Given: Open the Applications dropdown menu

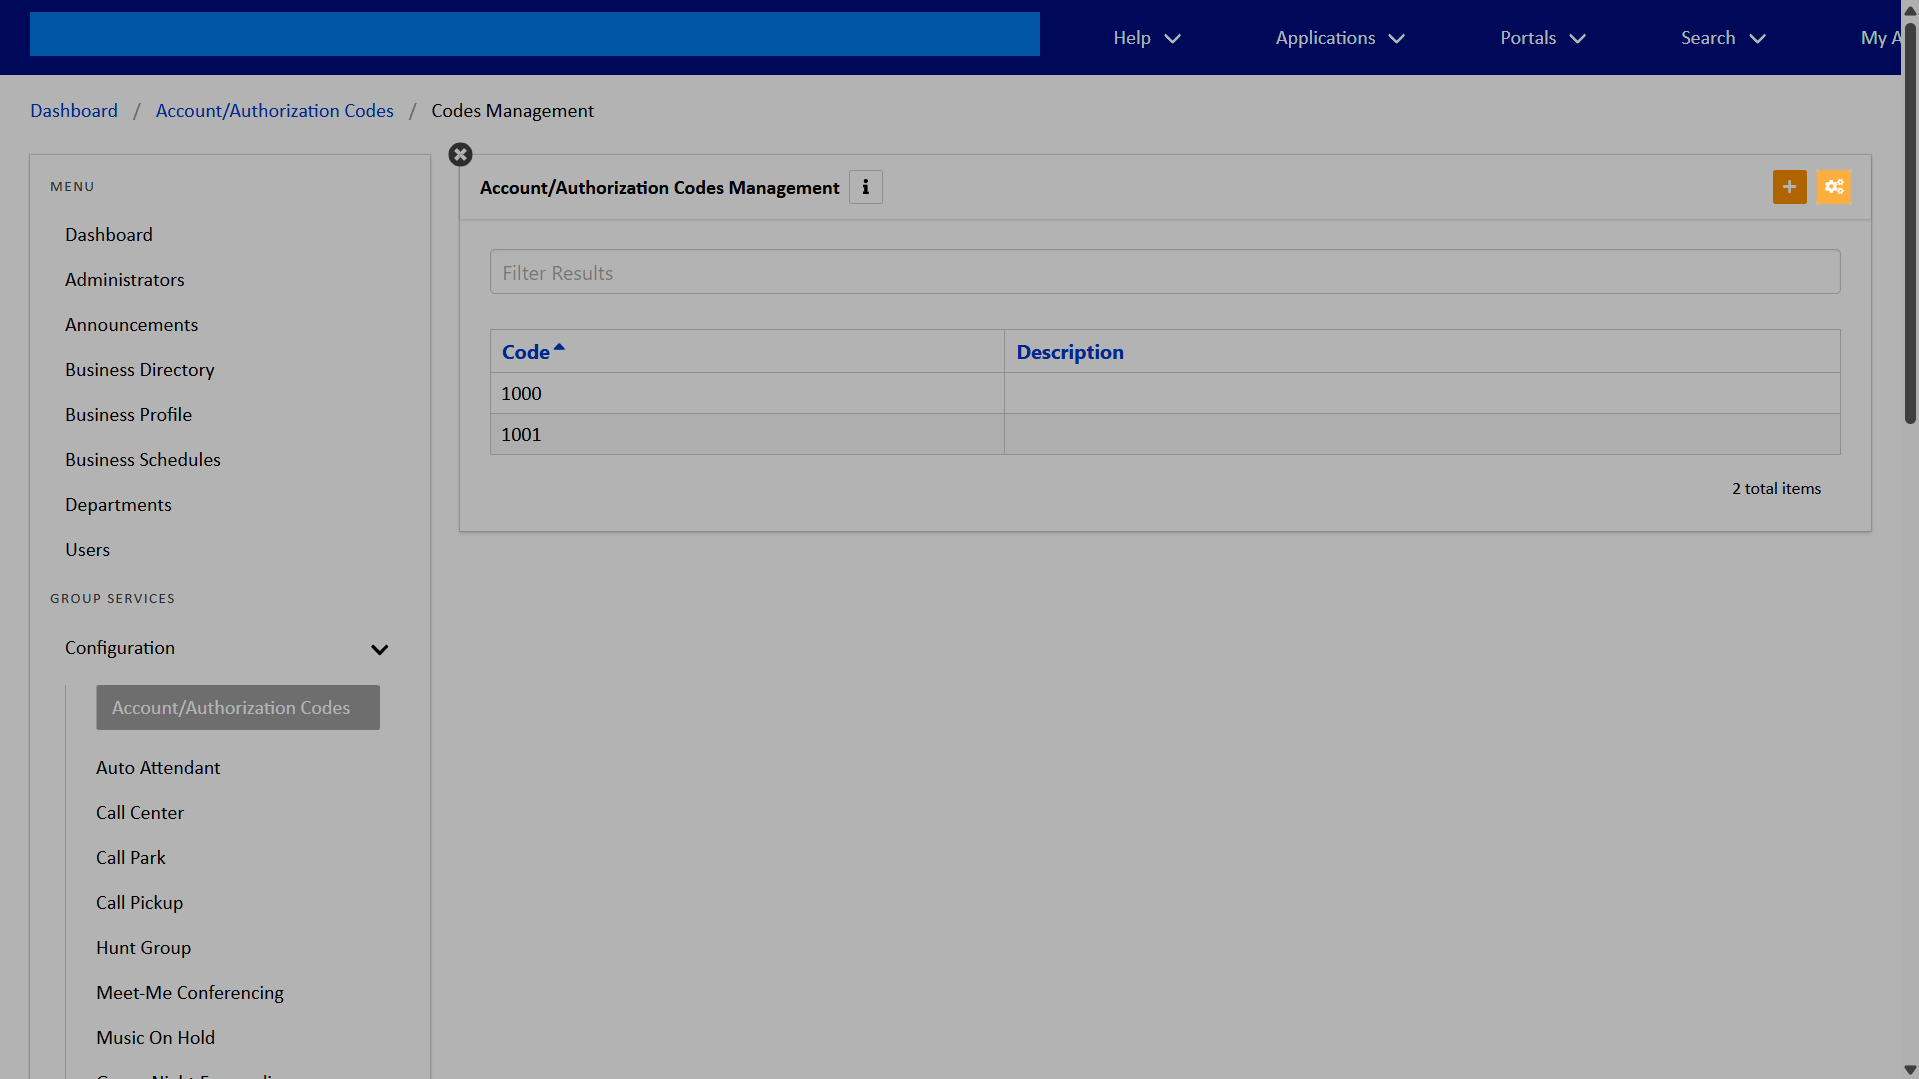Looking at the screenshot, I should tap(1339, 38).
